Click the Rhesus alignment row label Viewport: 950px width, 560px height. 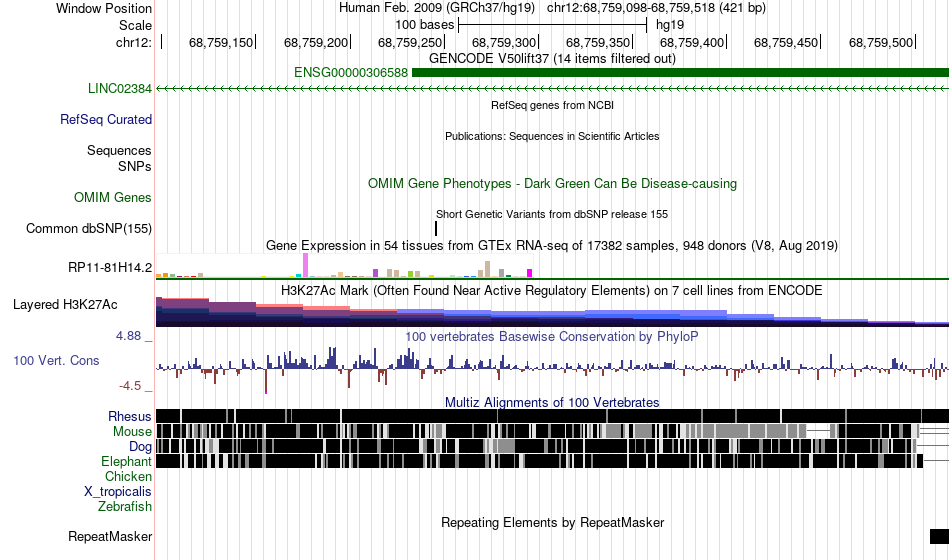point(130,416)
